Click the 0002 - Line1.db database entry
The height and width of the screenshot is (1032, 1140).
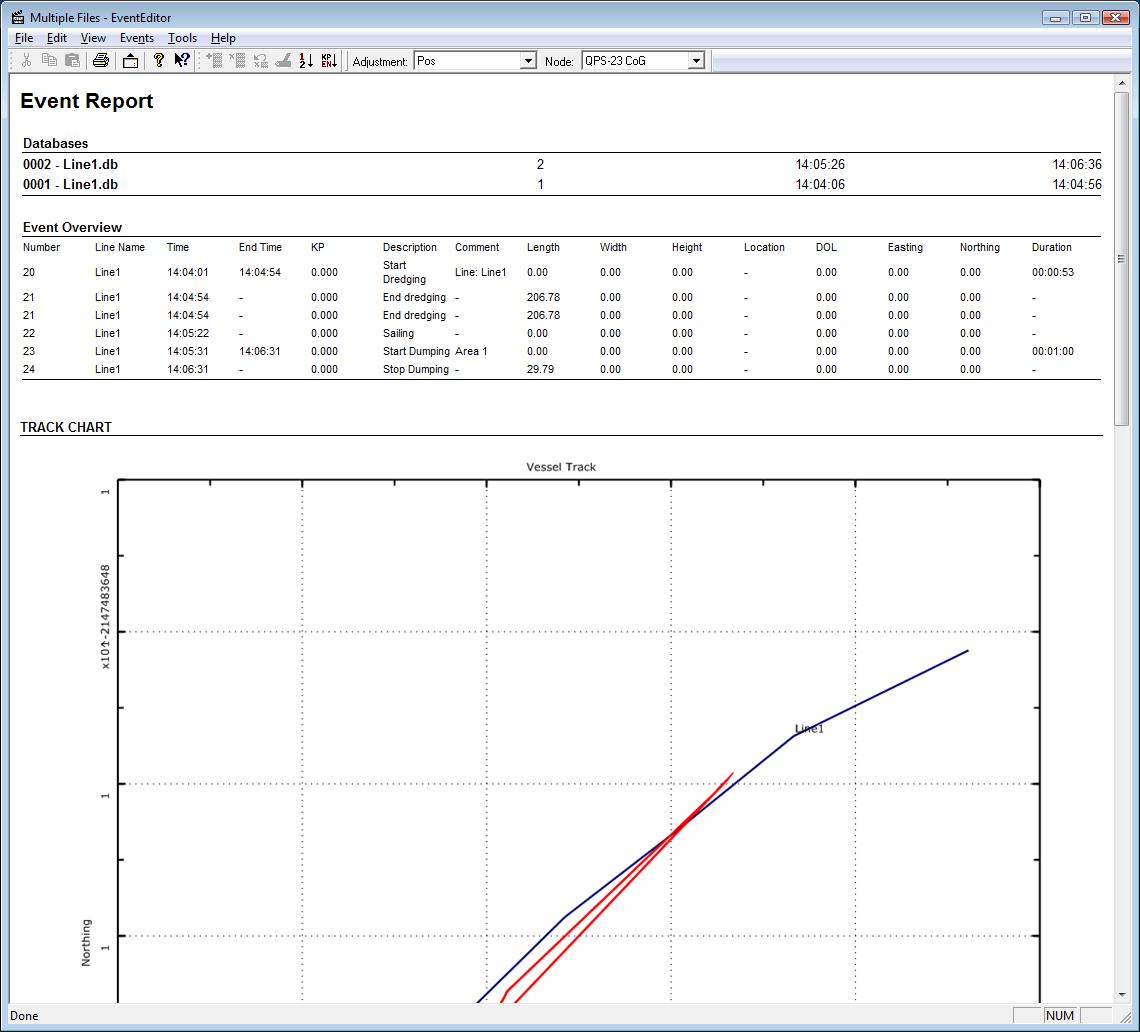[x=71, y=164]
